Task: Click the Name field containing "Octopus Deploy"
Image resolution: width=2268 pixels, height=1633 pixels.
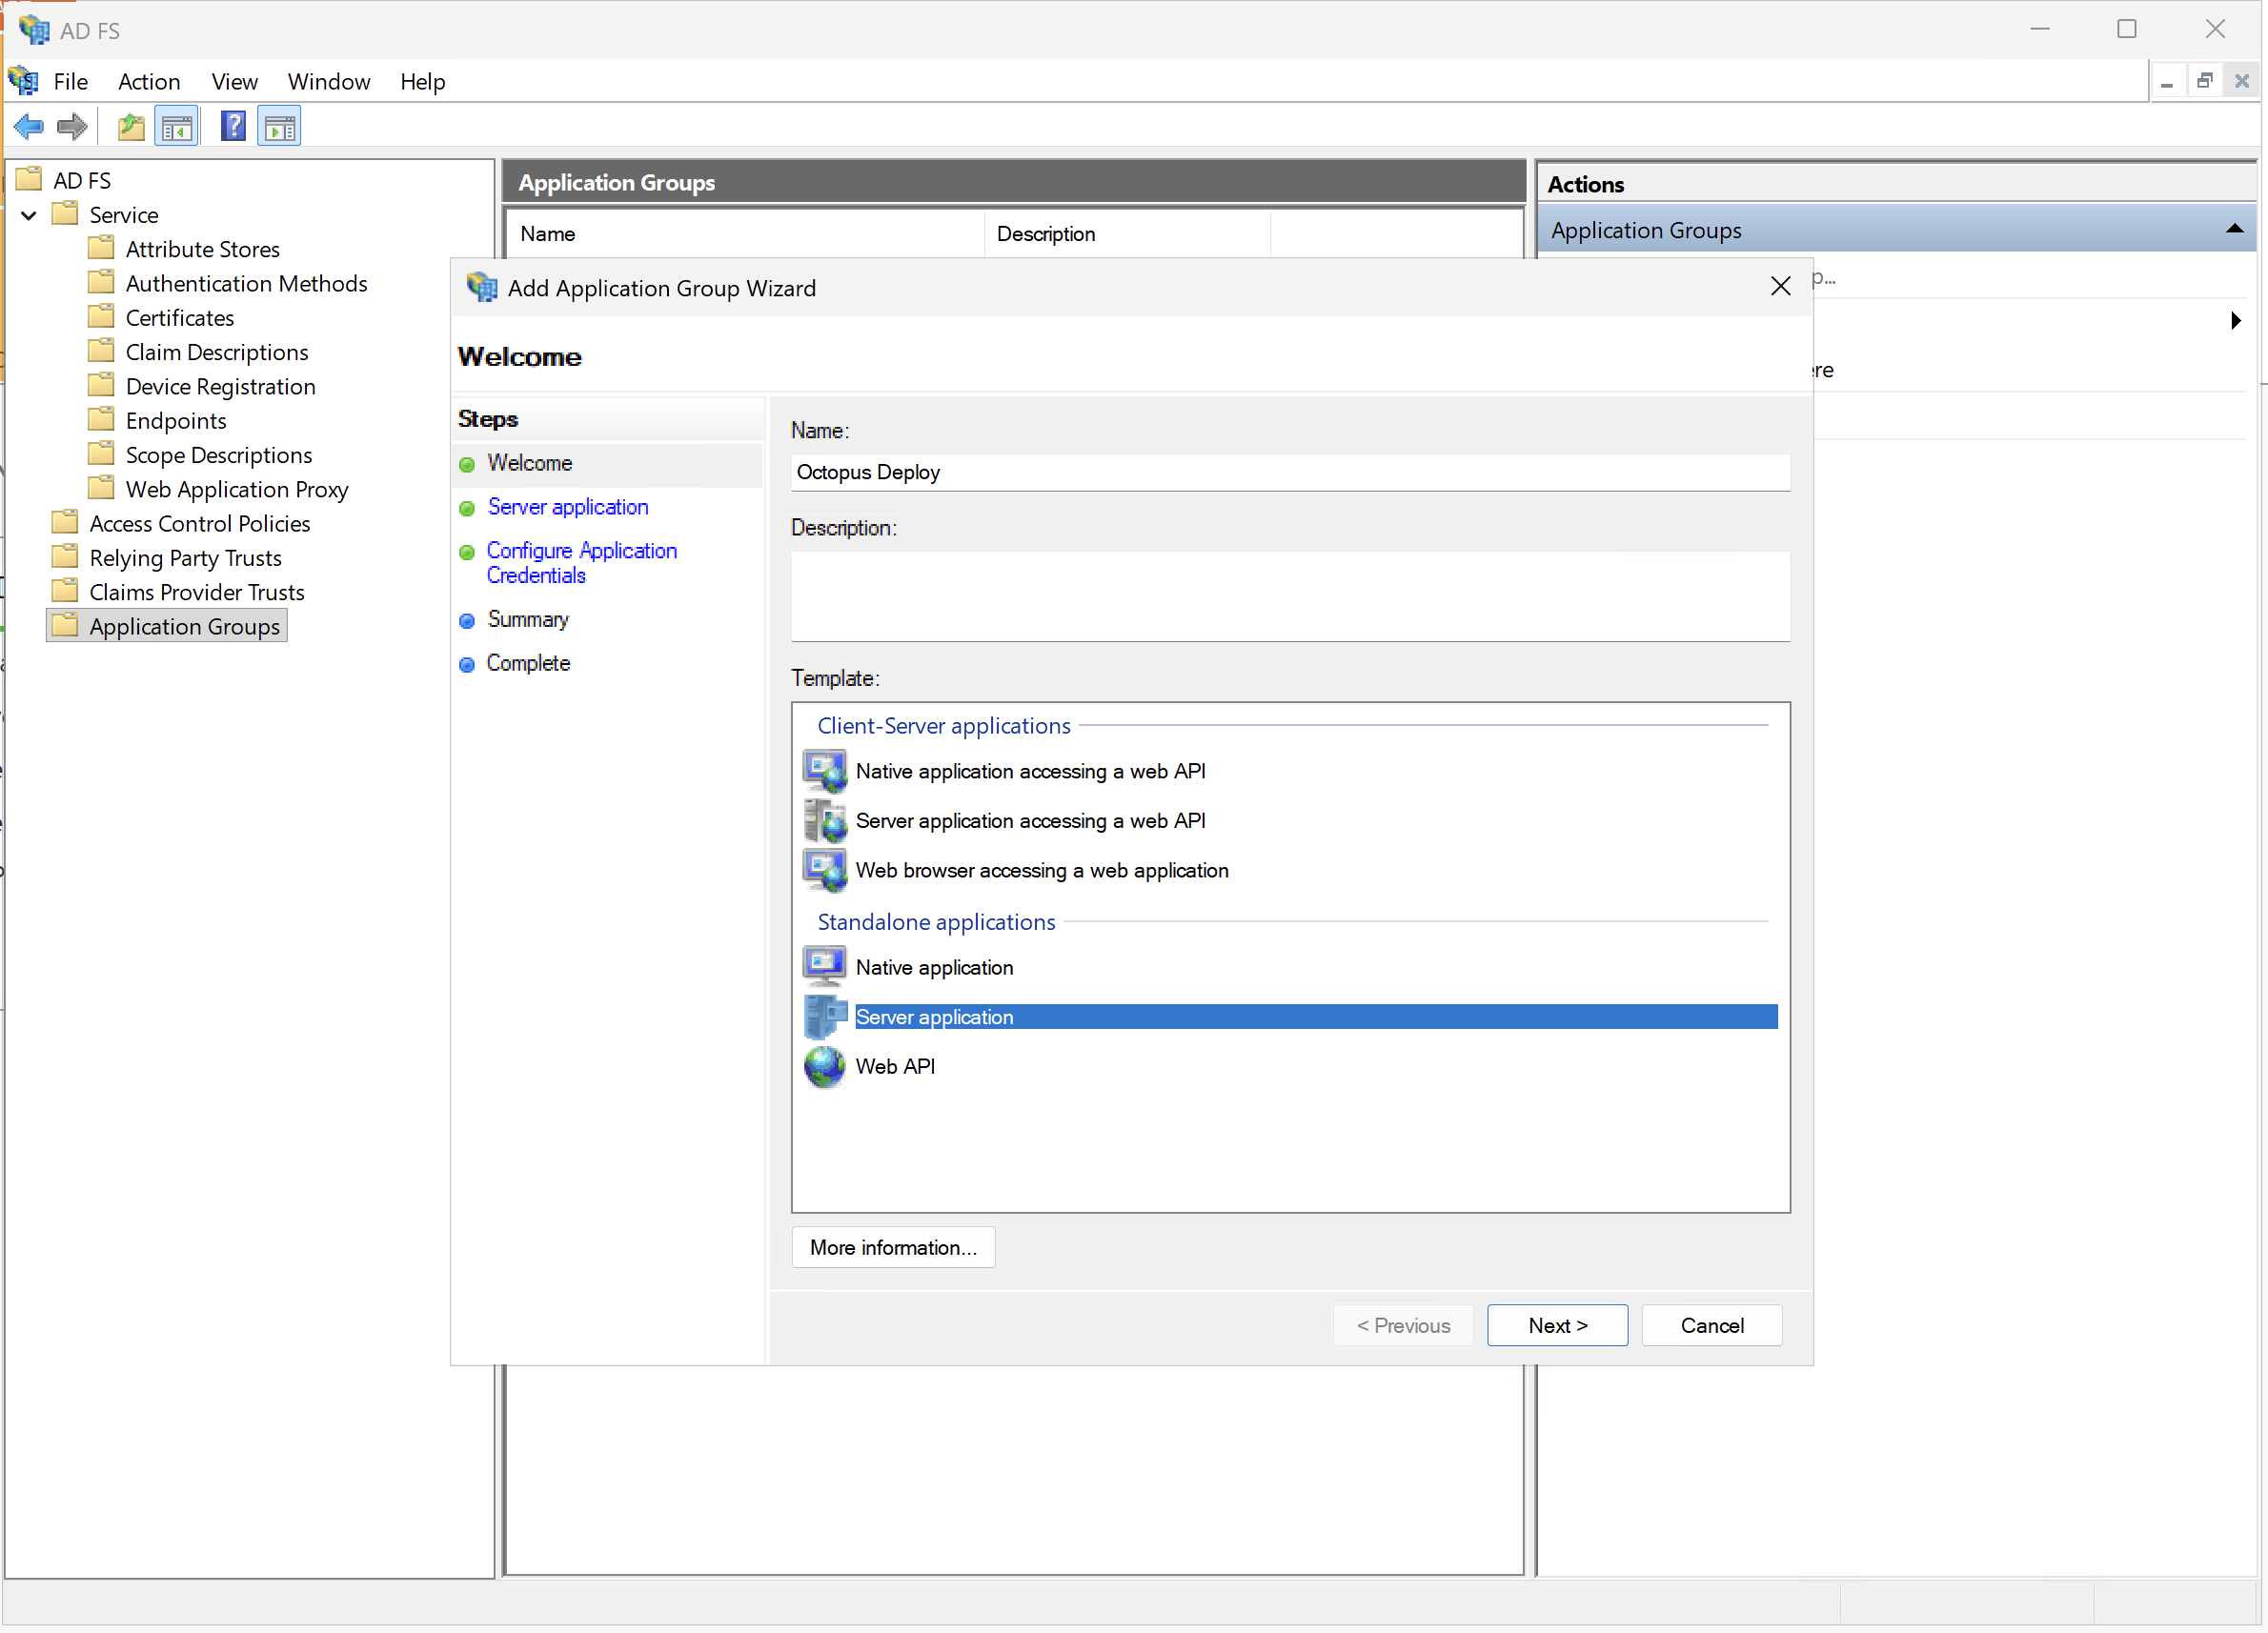Action: point(1290,472)
